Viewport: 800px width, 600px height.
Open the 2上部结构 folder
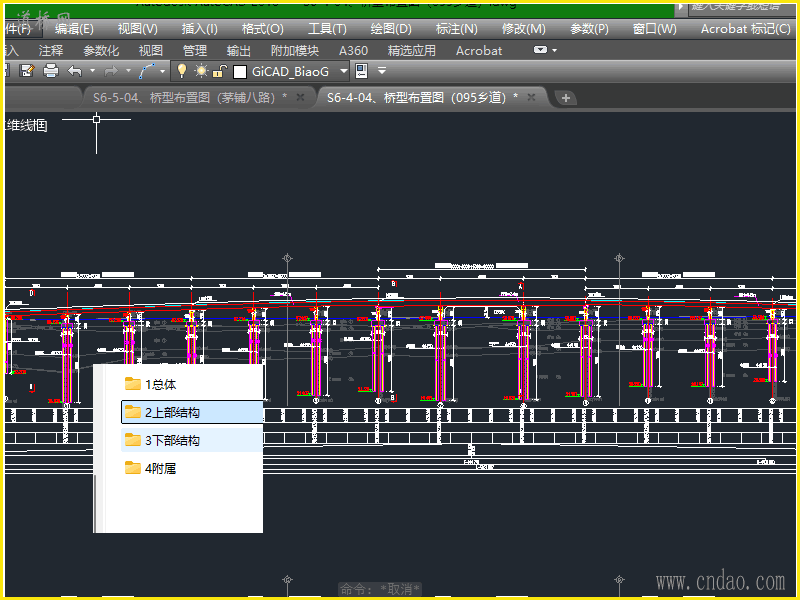click(172, 412)
